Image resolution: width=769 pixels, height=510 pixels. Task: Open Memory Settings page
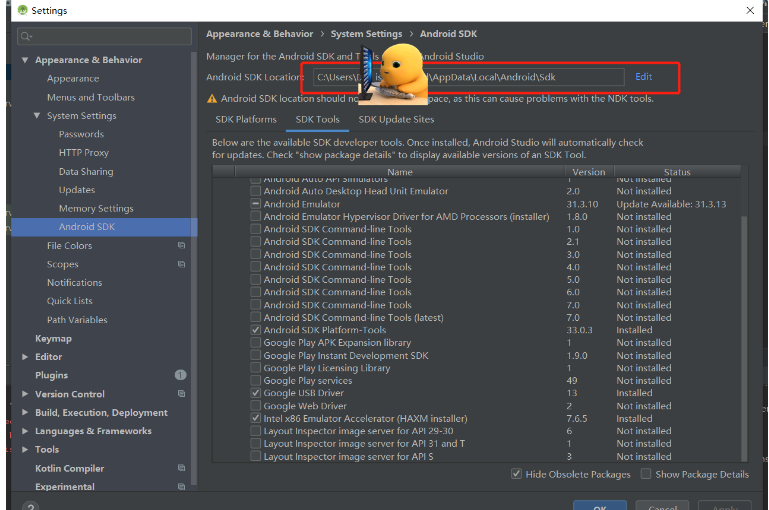pos(96,208)
